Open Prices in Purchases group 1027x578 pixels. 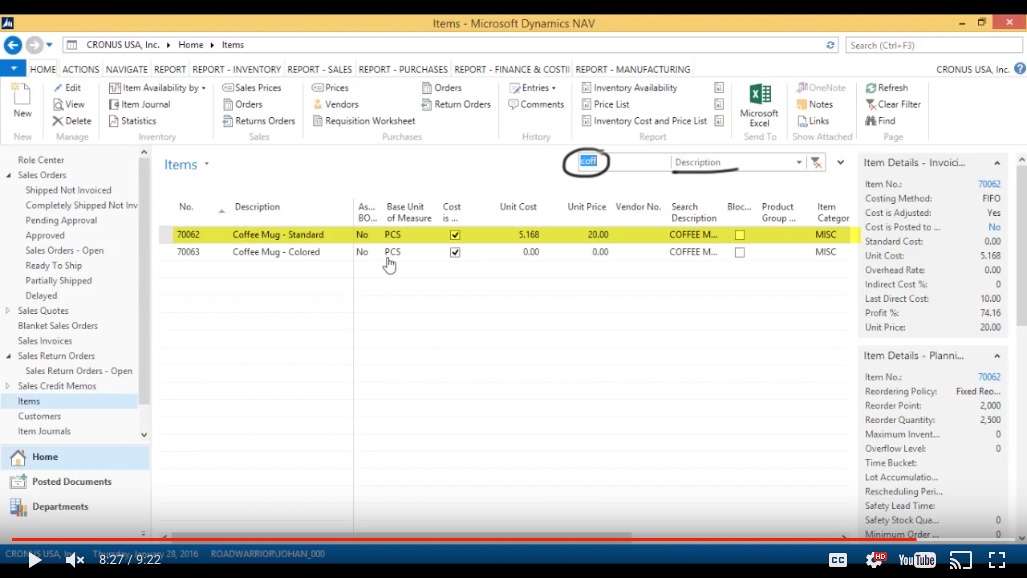pos(330,87)
